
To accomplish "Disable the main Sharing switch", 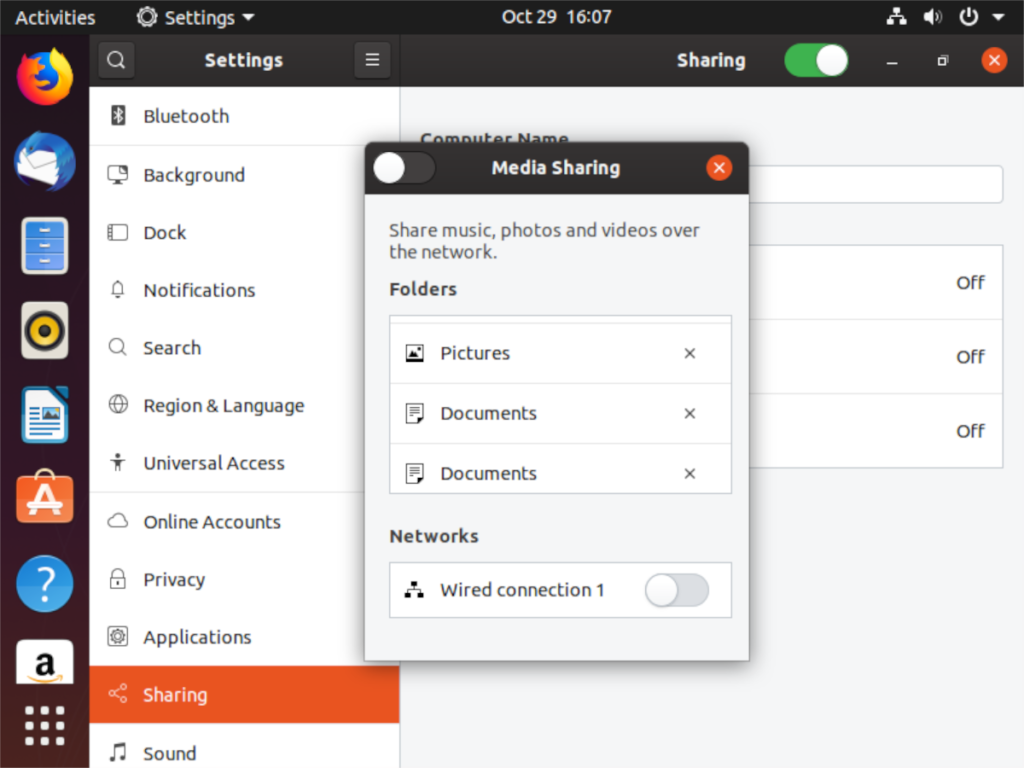I will coord(816,60).
